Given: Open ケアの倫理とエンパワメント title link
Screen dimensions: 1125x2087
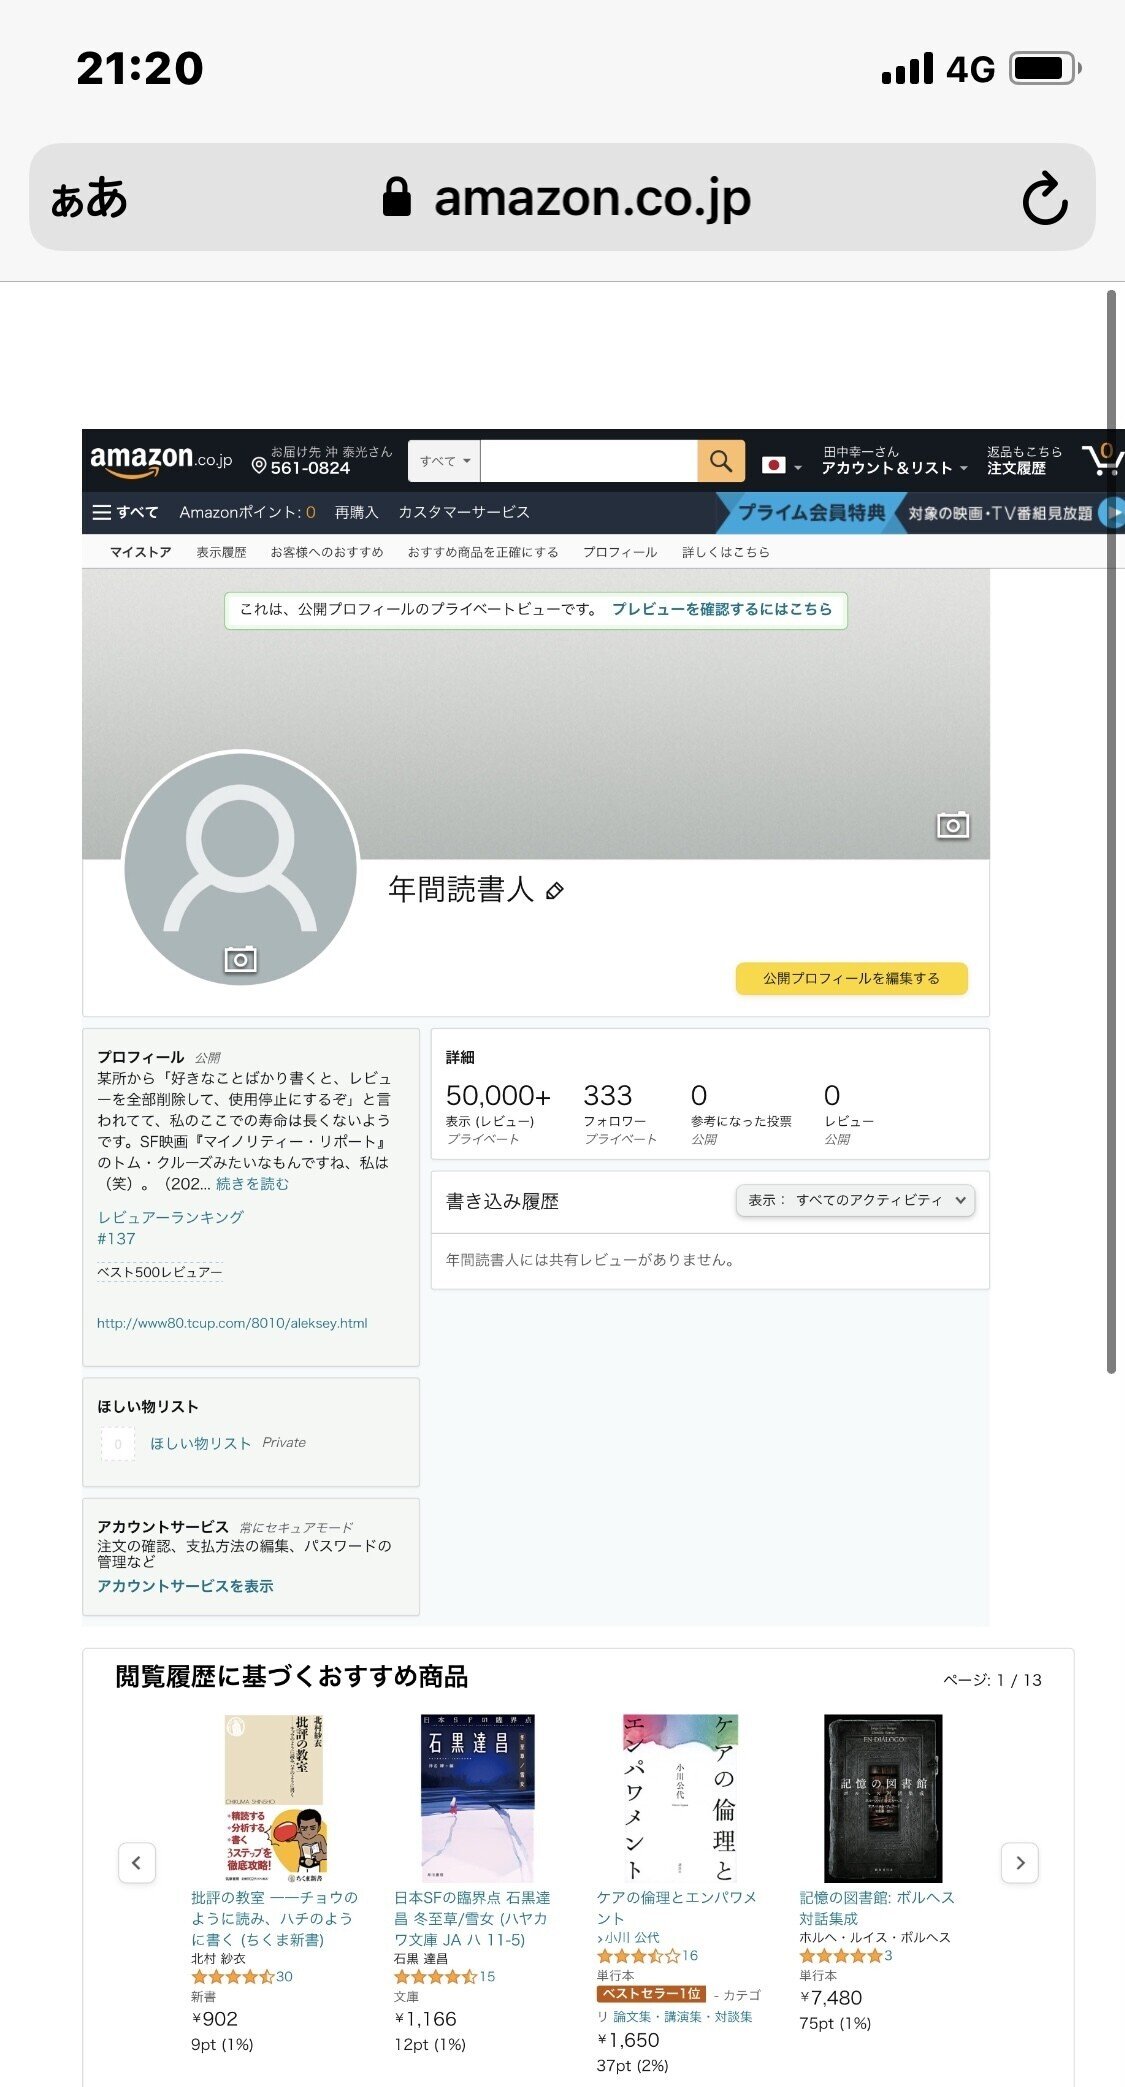Looking at the screenshot, I should [x=676, y=1907].
